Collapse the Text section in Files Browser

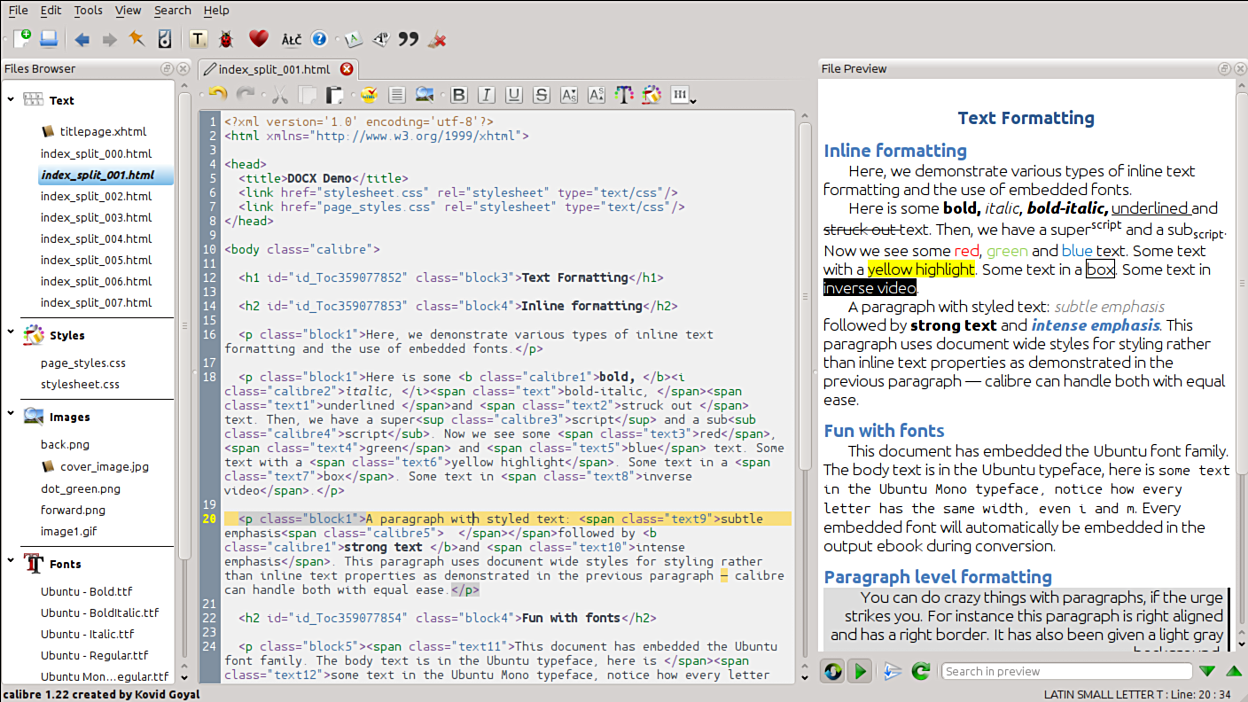tap(11, 100)
